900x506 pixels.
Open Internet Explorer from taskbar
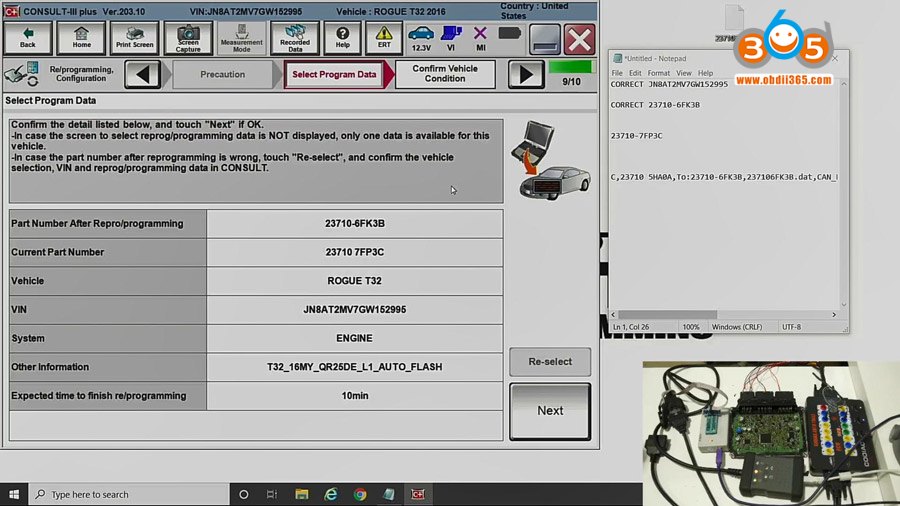click(x=331, y=494)
